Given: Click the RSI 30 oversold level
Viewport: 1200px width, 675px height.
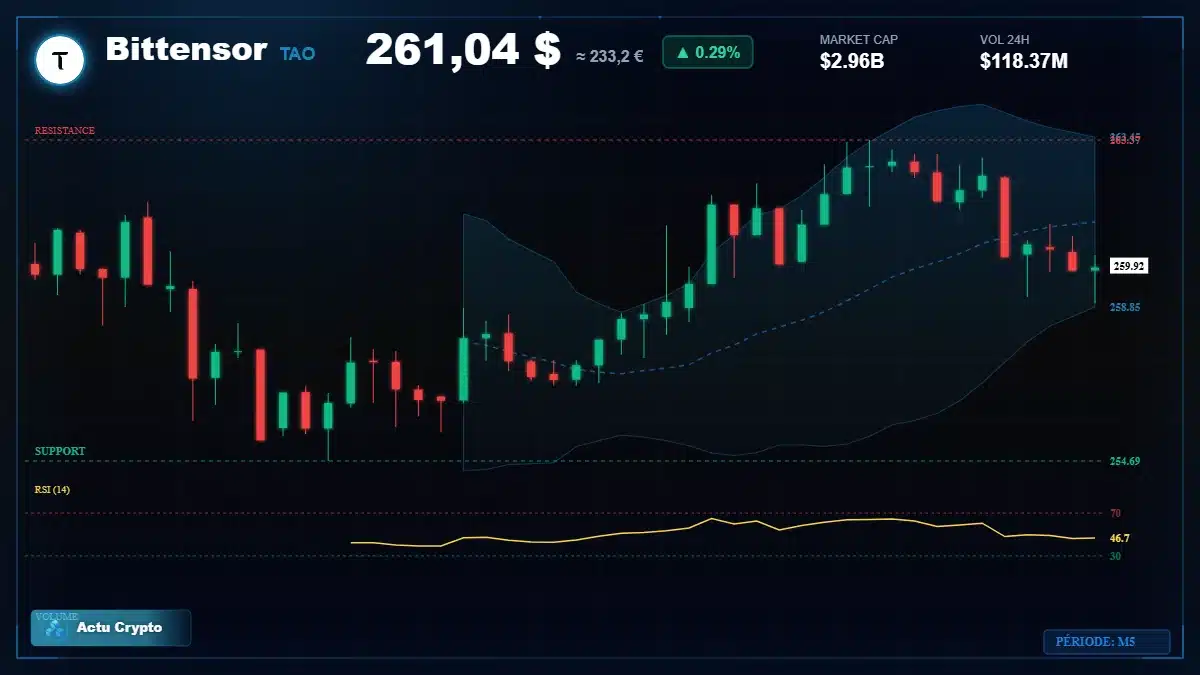Looking at the screenshot, I should click(x=1115, y=556).
